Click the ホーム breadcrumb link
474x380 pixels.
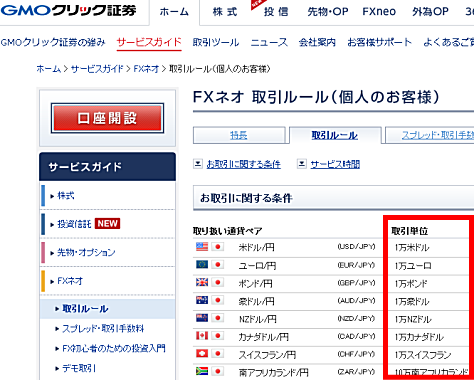[49, 69]
